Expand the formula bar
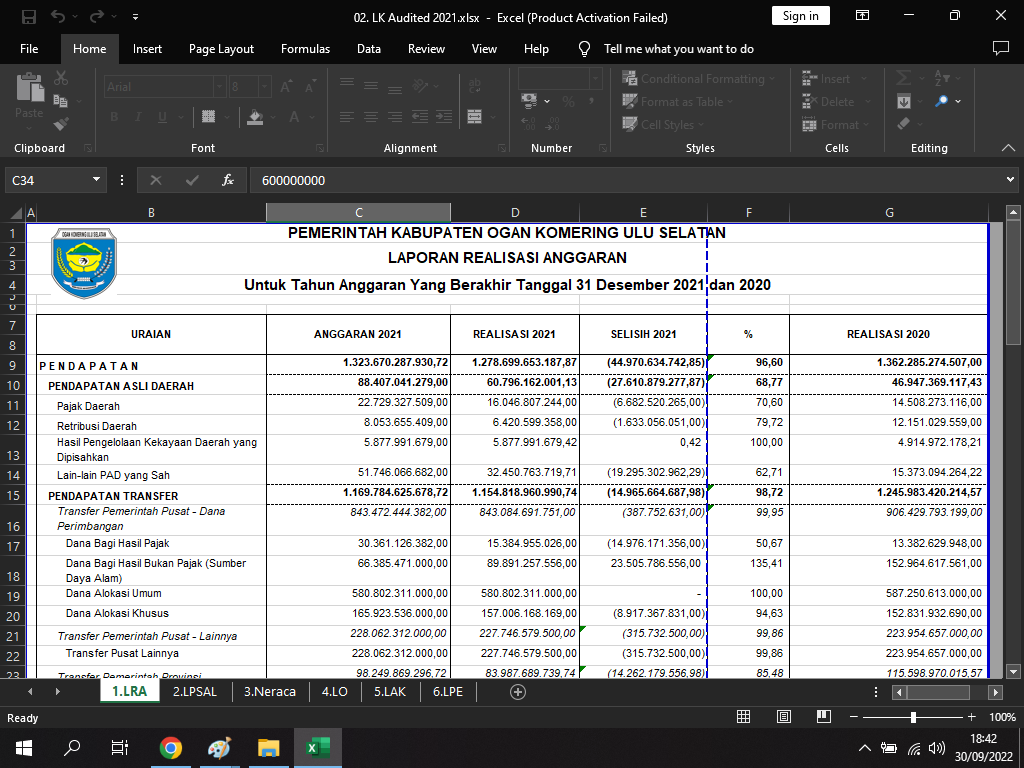 1010,180
